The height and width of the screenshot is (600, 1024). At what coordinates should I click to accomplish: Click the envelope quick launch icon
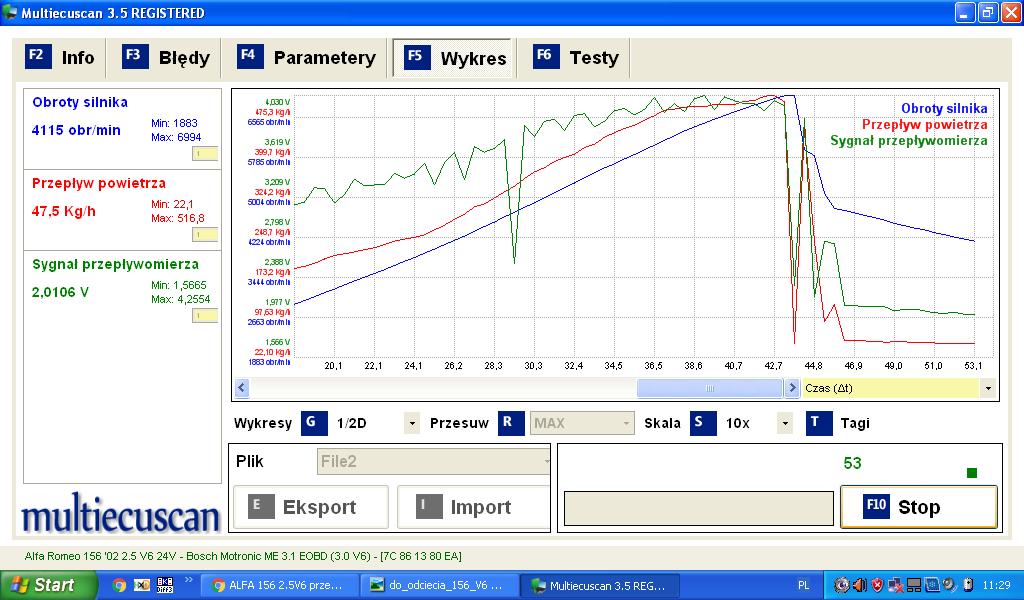click(x=142, y=585)
